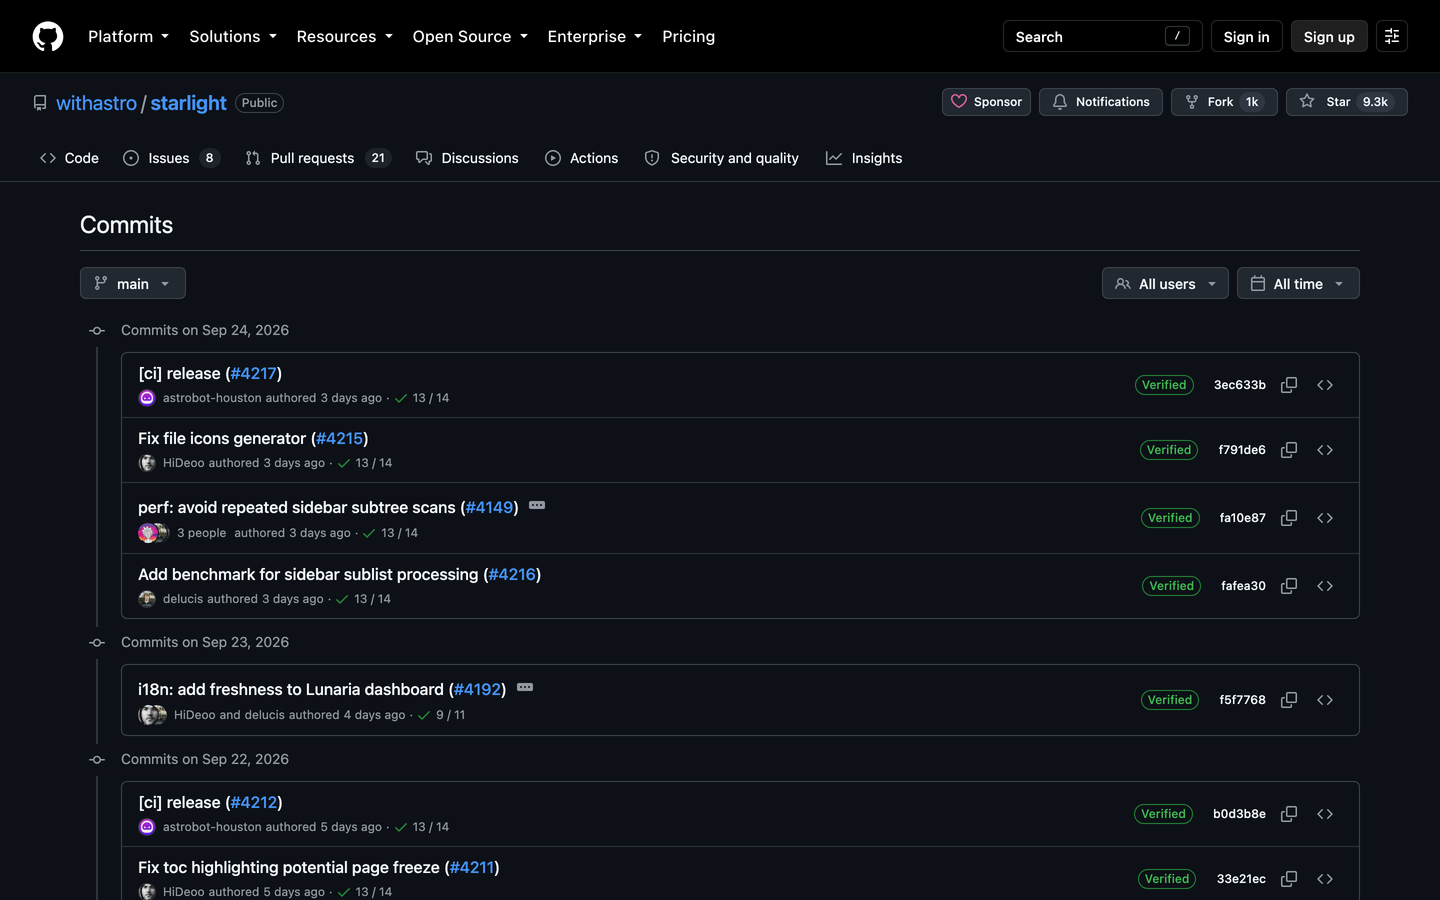Switch to the Code tab
1440x900 pixels.
69,158
